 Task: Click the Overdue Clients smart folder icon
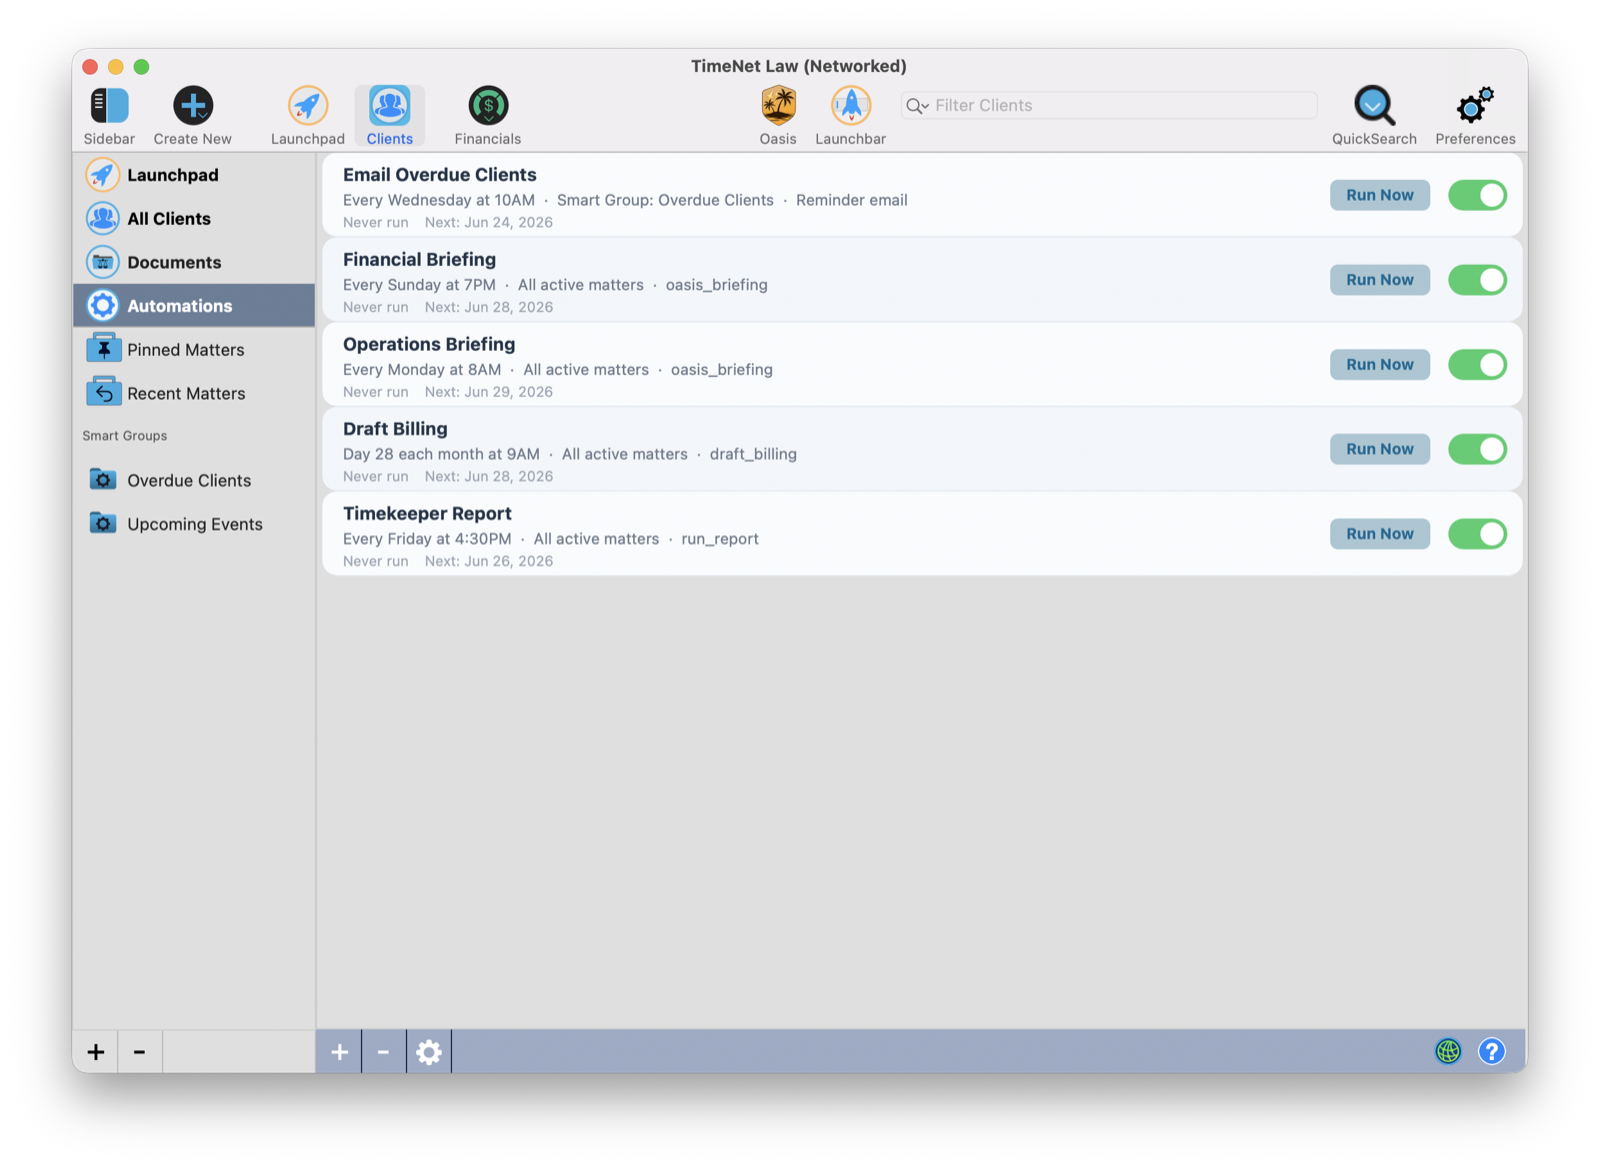pos(103,479)
